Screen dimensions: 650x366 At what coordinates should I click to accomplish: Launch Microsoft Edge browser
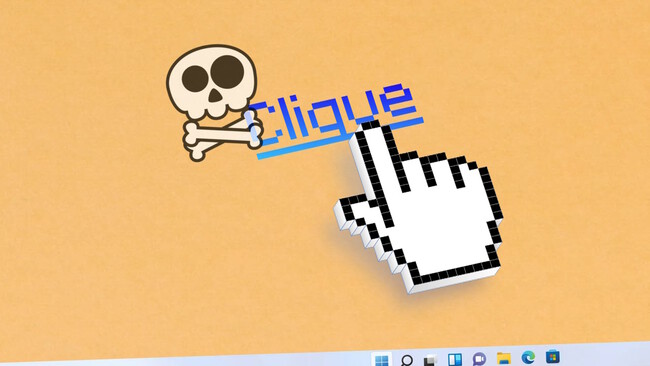pyautogui.click(x=528, y=357)
